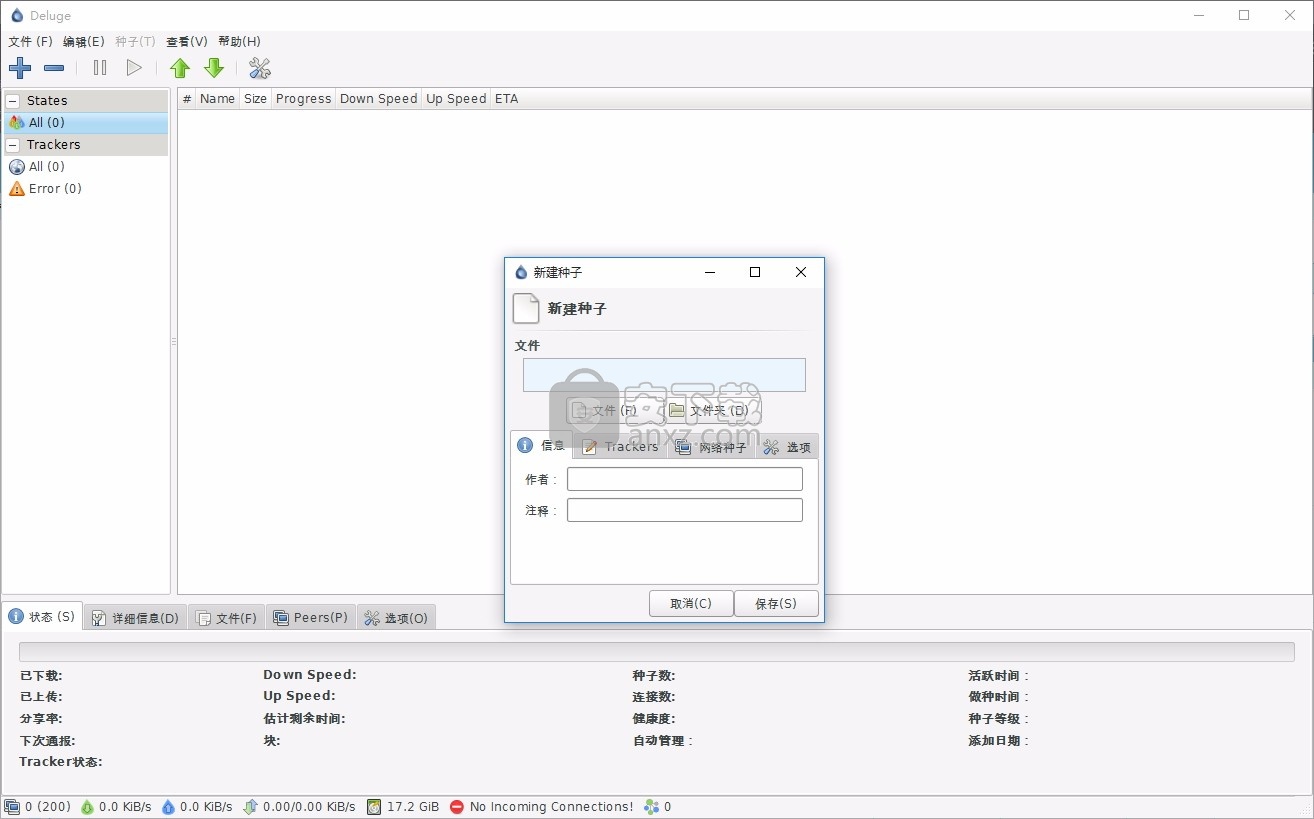Select the 信息 tab in new torrent dialog
This screenshot has width=1314, height=819.
(541, 445)
